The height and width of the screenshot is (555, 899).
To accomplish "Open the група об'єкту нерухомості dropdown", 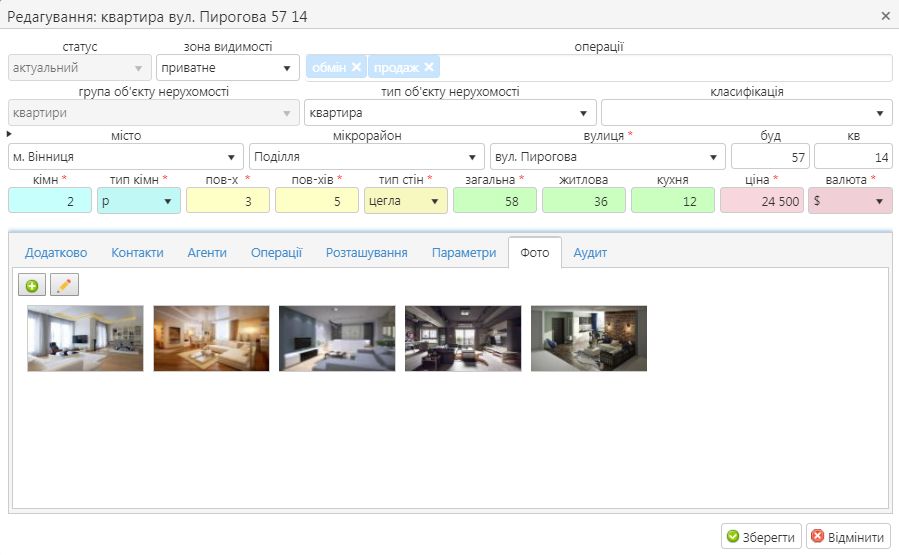I will tap(154, 113).
